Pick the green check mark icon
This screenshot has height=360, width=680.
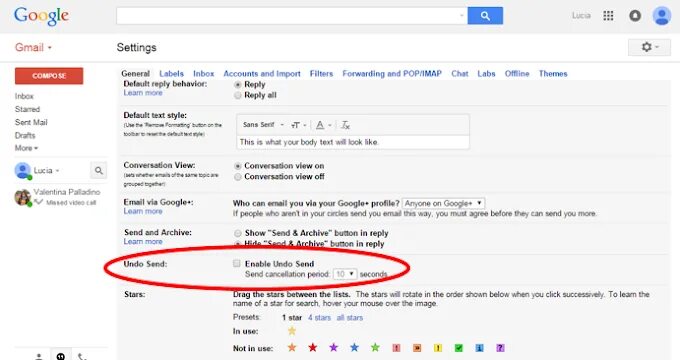[459, 348]
